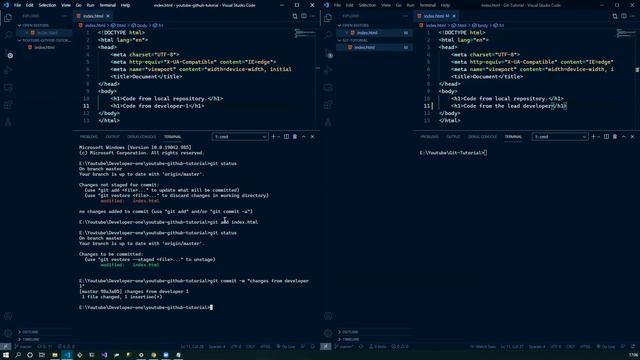Image resolution: width=640 pixels, height=360 pixels.
Task: Close index.html M tab in right window
Action: point(454,16)
